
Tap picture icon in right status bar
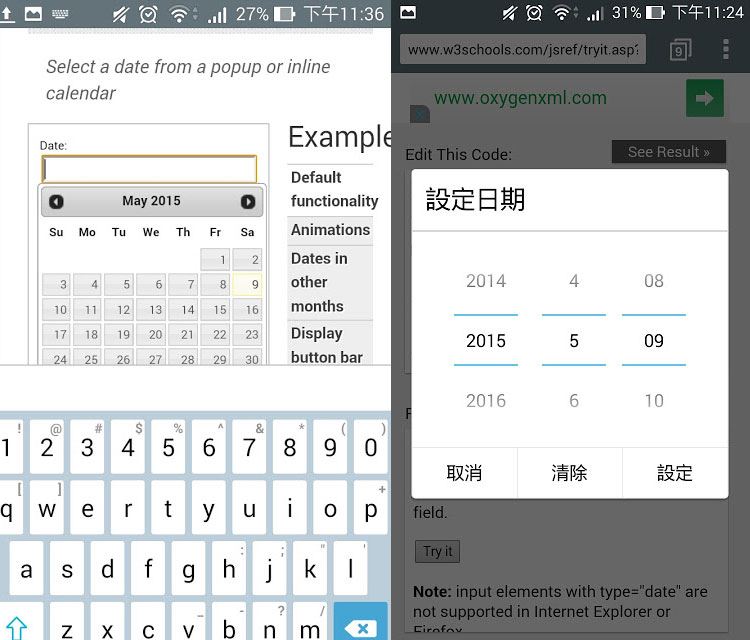(x=408, y=12)
